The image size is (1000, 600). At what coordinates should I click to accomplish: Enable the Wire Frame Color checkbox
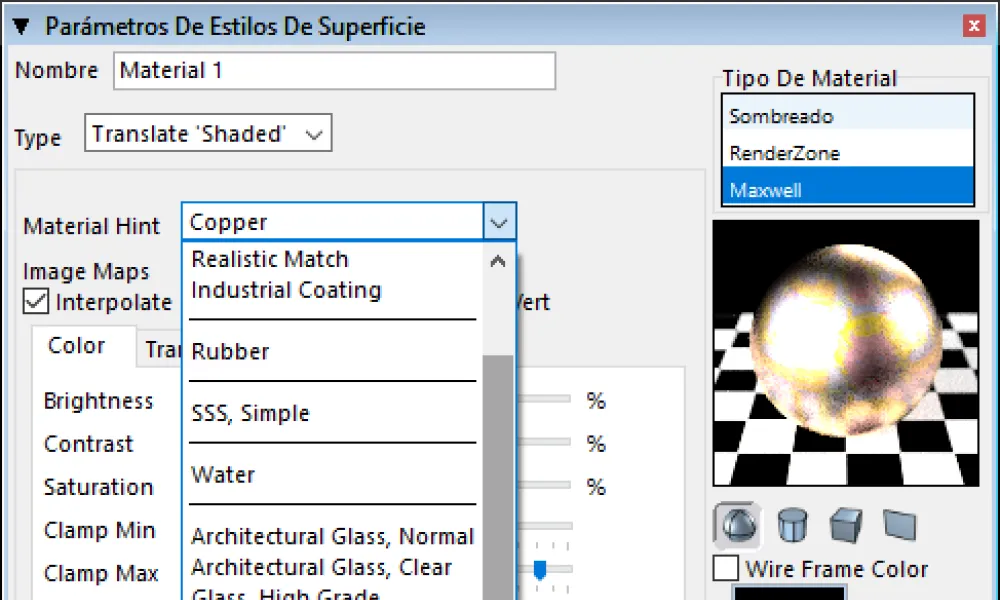tap(726, 569)
